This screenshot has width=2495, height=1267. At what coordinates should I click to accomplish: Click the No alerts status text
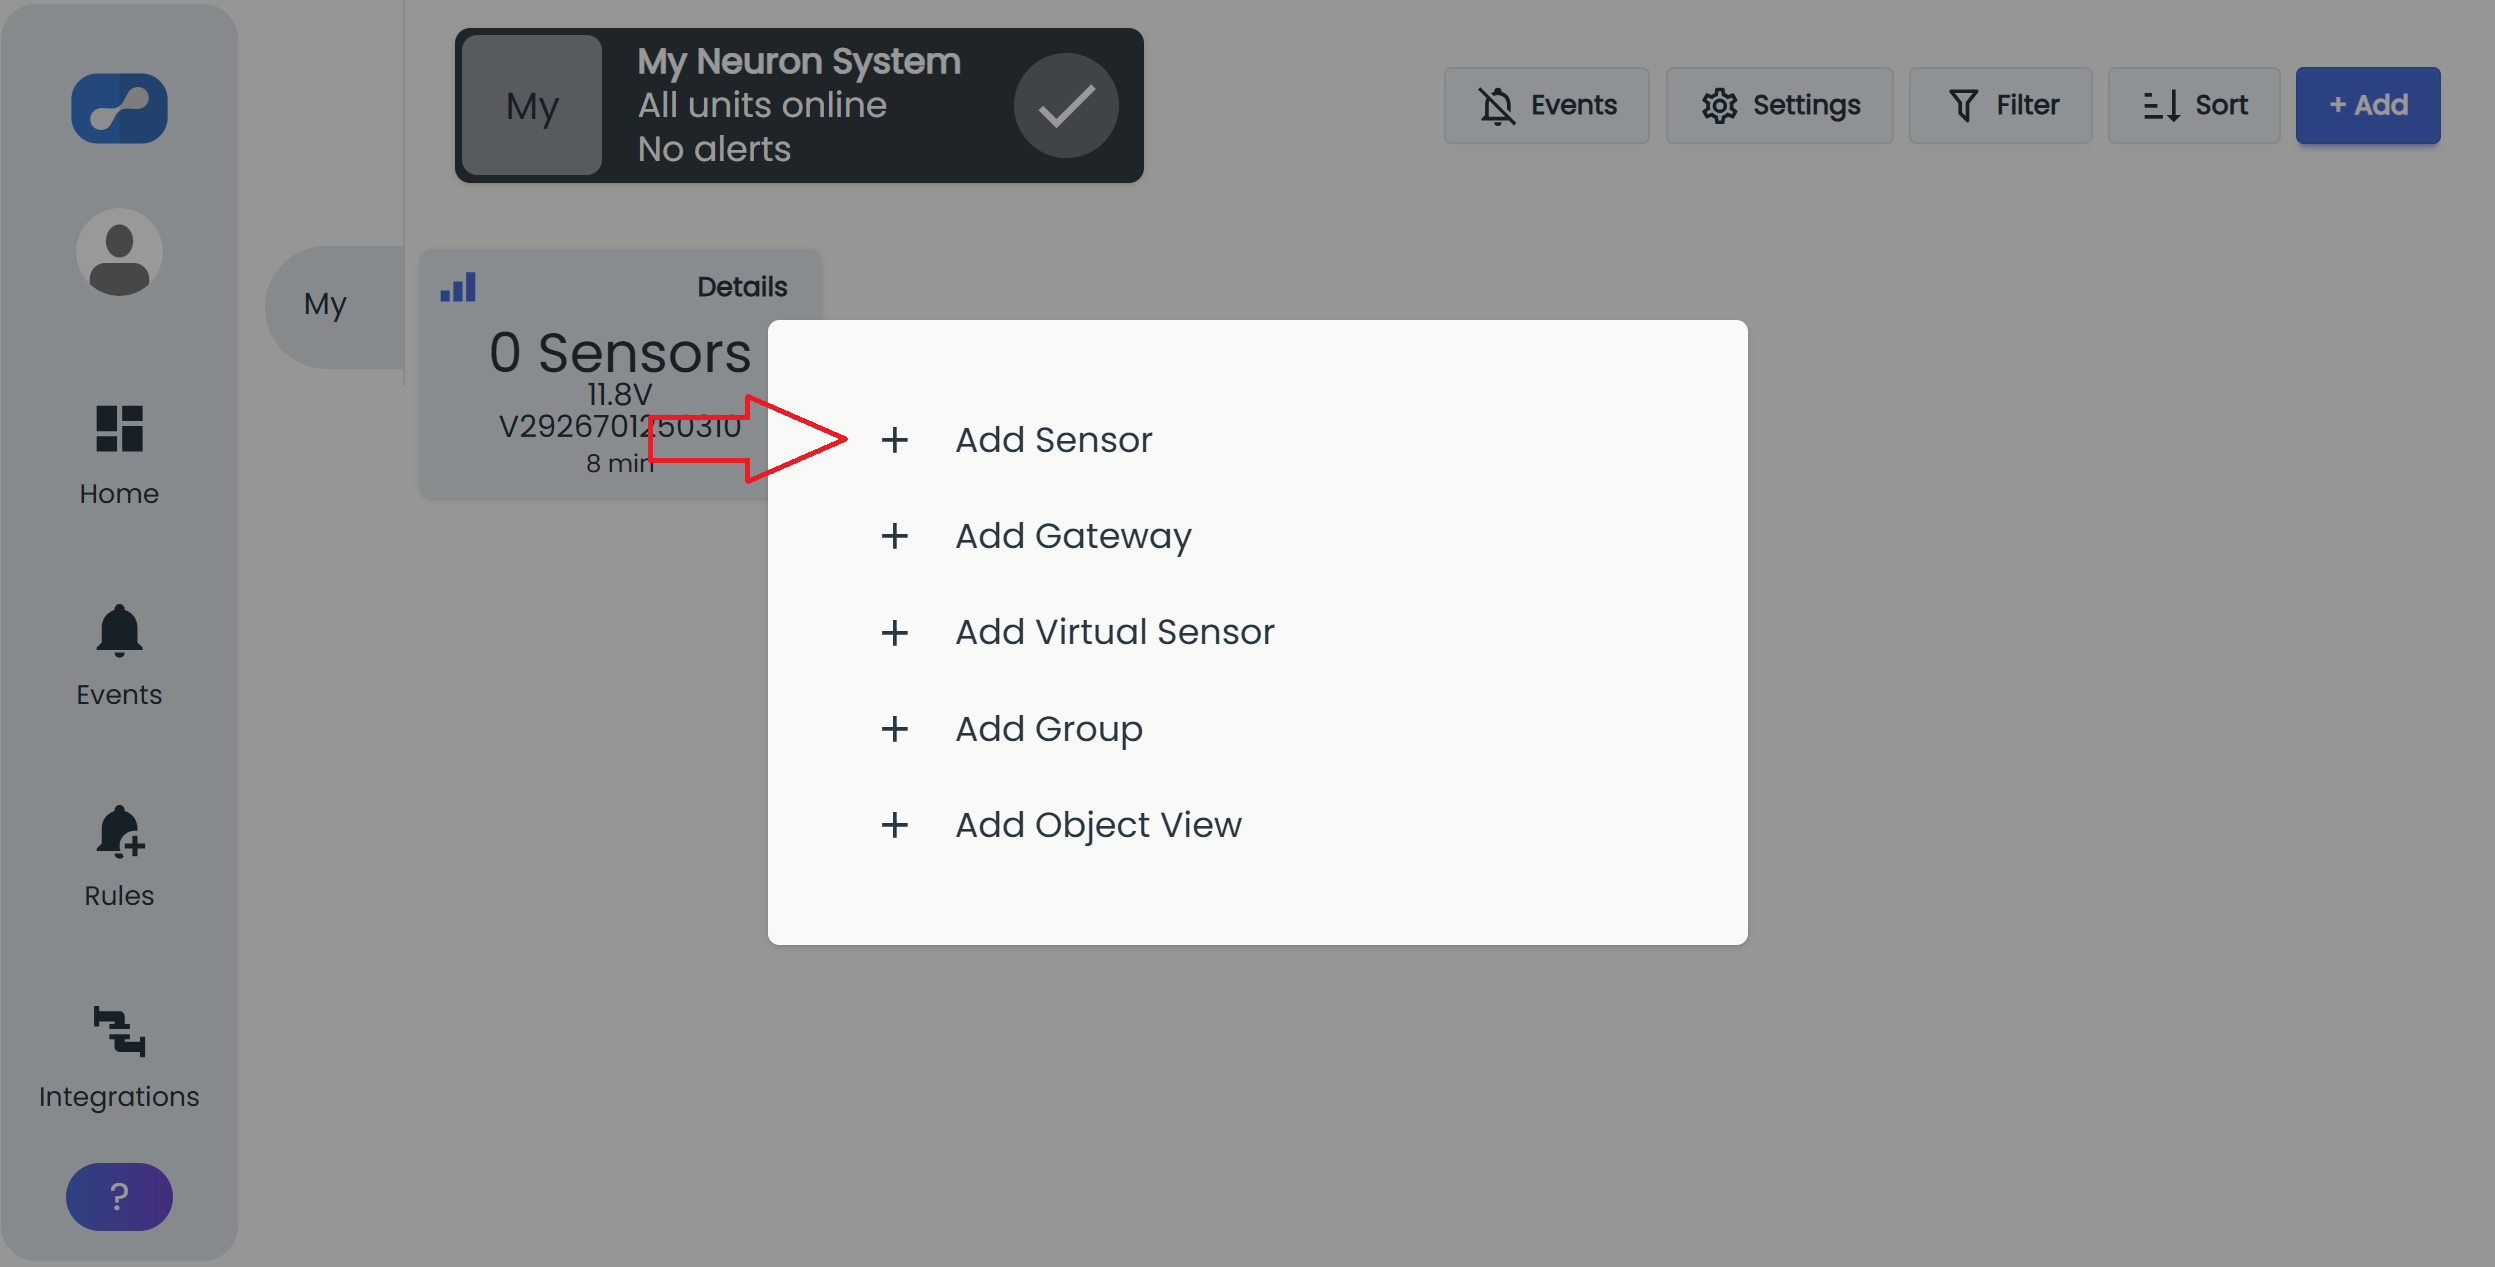point(714,149)
